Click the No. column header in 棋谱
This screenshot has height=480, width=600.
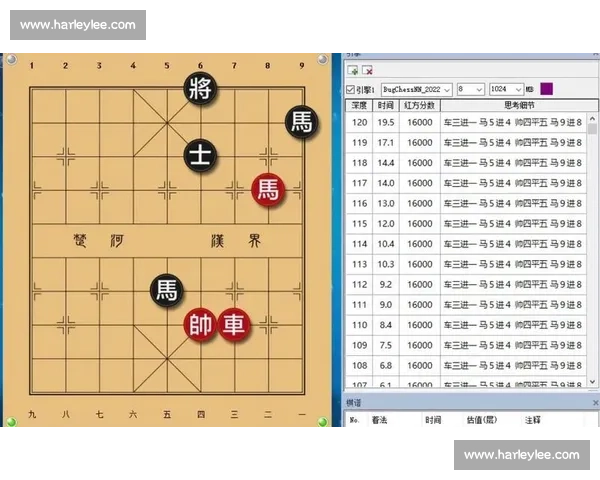pyautogui.click(x=354, y=420)
